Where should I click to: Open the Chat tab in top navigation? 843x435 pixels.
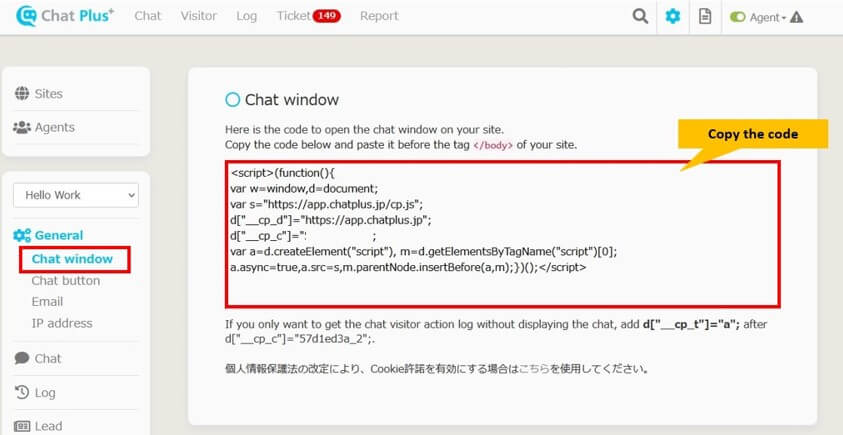[148, 16]
